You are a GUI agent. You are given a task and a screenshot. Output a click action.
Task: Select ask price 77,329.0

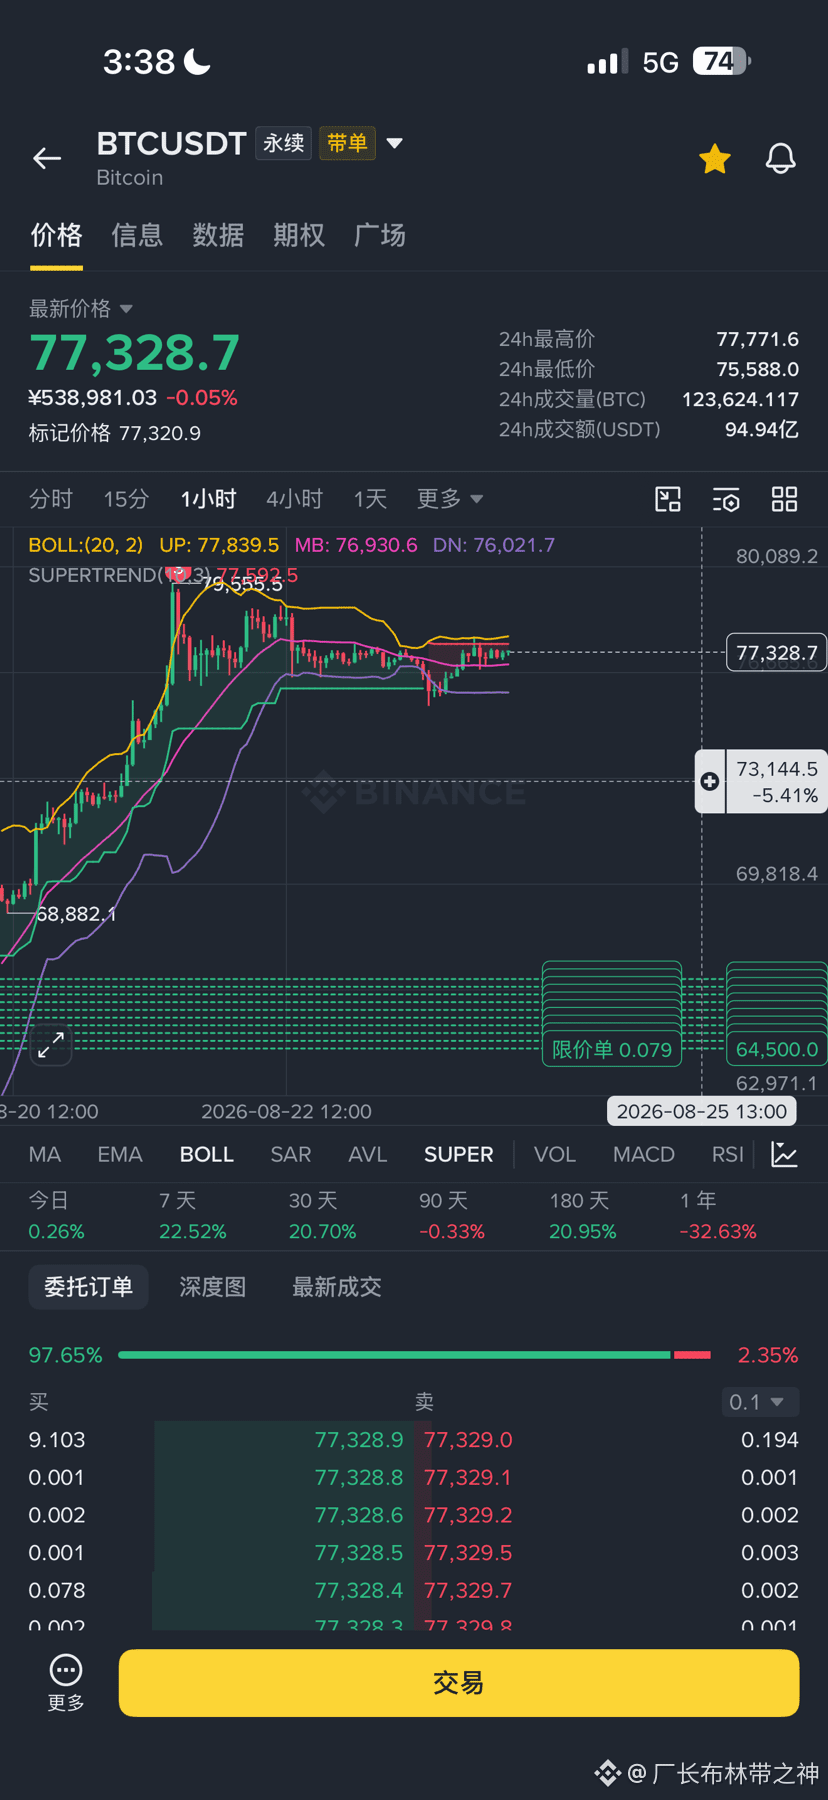click(468, 1440)
